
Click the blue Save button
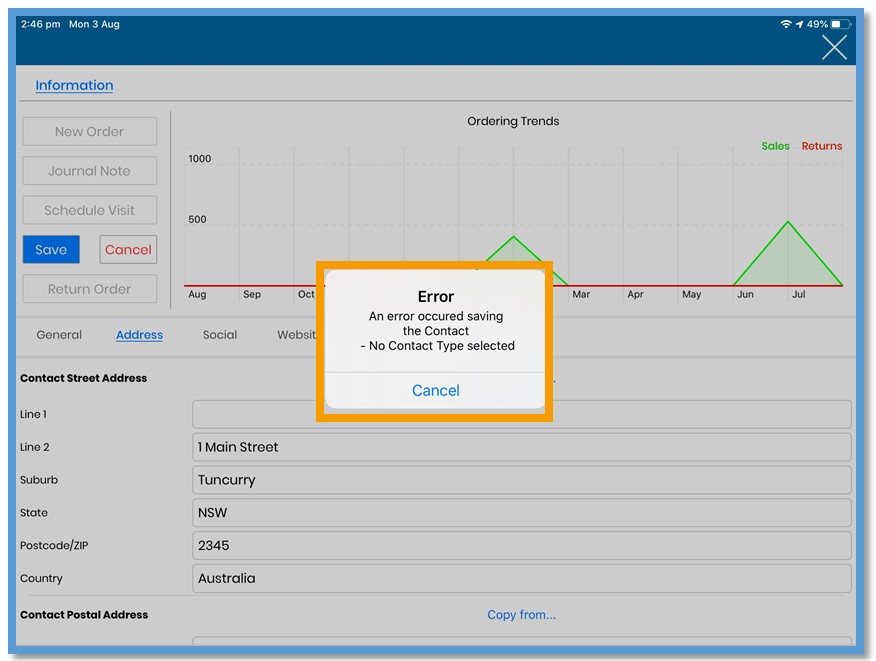[x=51, y=249]
